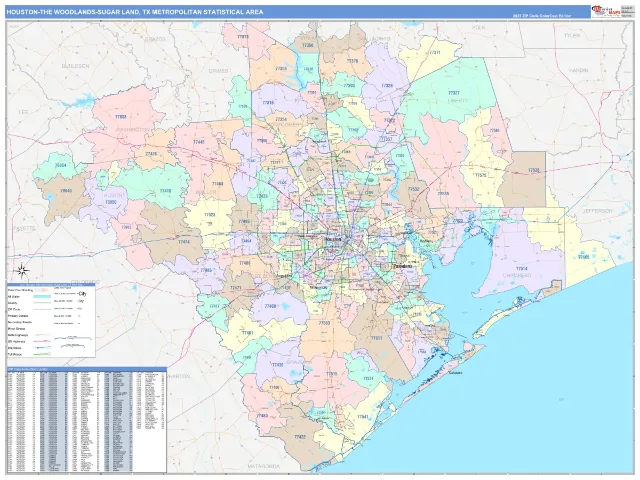
Task: Click the FAYETTE county label
Action: pos(24,229)
